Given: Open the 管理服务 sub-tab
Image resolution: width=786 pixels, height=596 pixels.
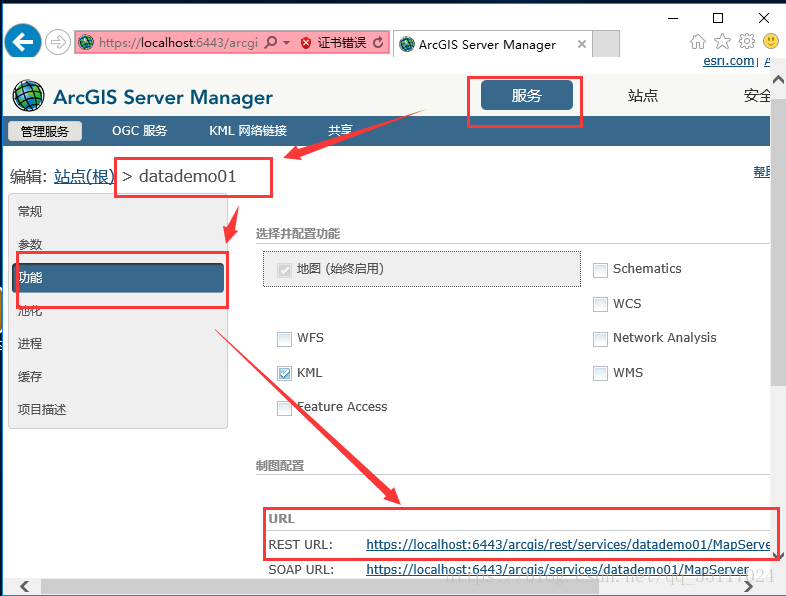Looking at the screenshot, I should click(45, 131).
